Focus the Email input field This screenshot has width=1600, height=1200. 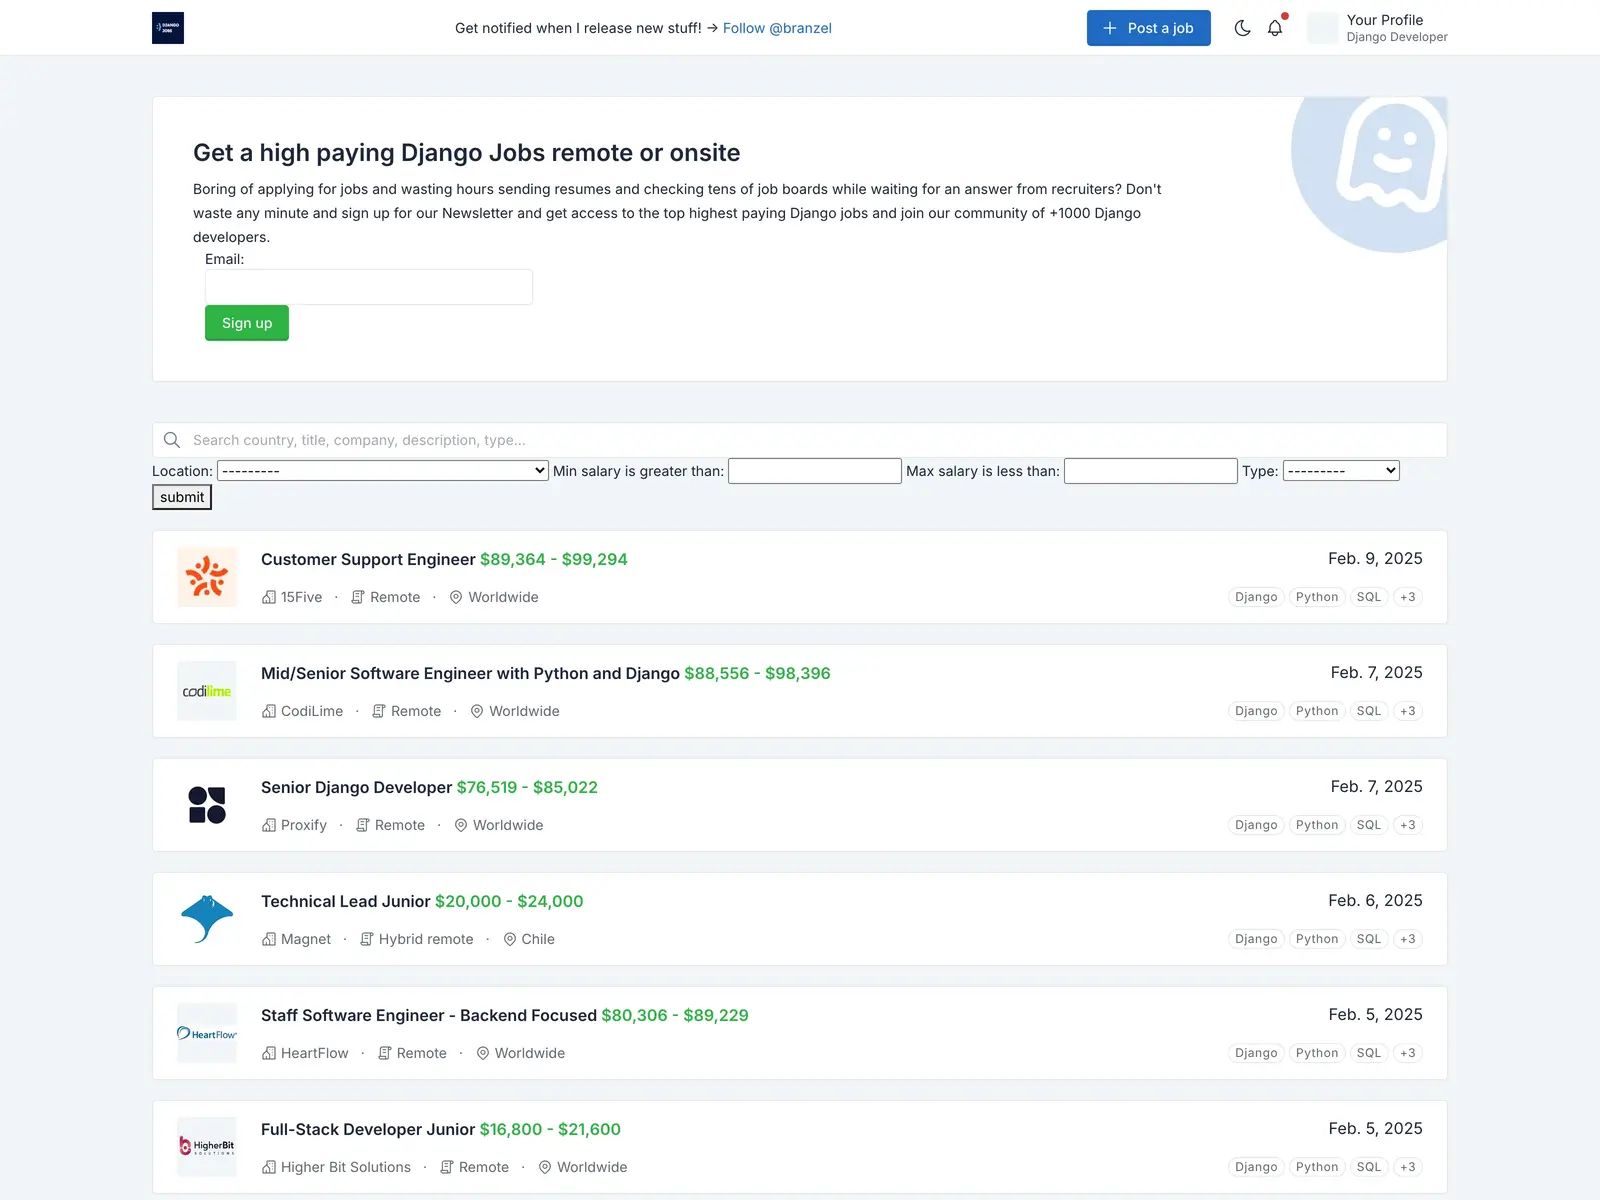369,287
